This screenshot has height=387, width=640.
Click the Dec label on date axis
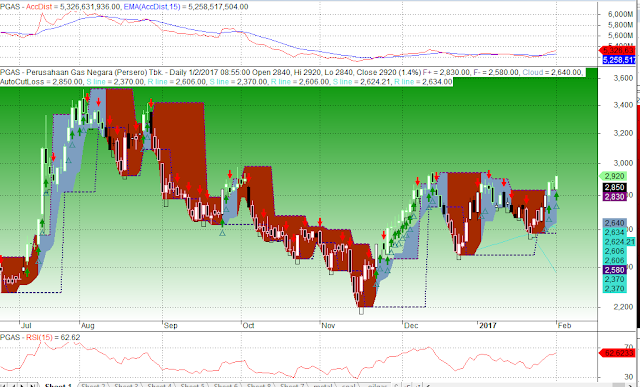tap(411, 325)
